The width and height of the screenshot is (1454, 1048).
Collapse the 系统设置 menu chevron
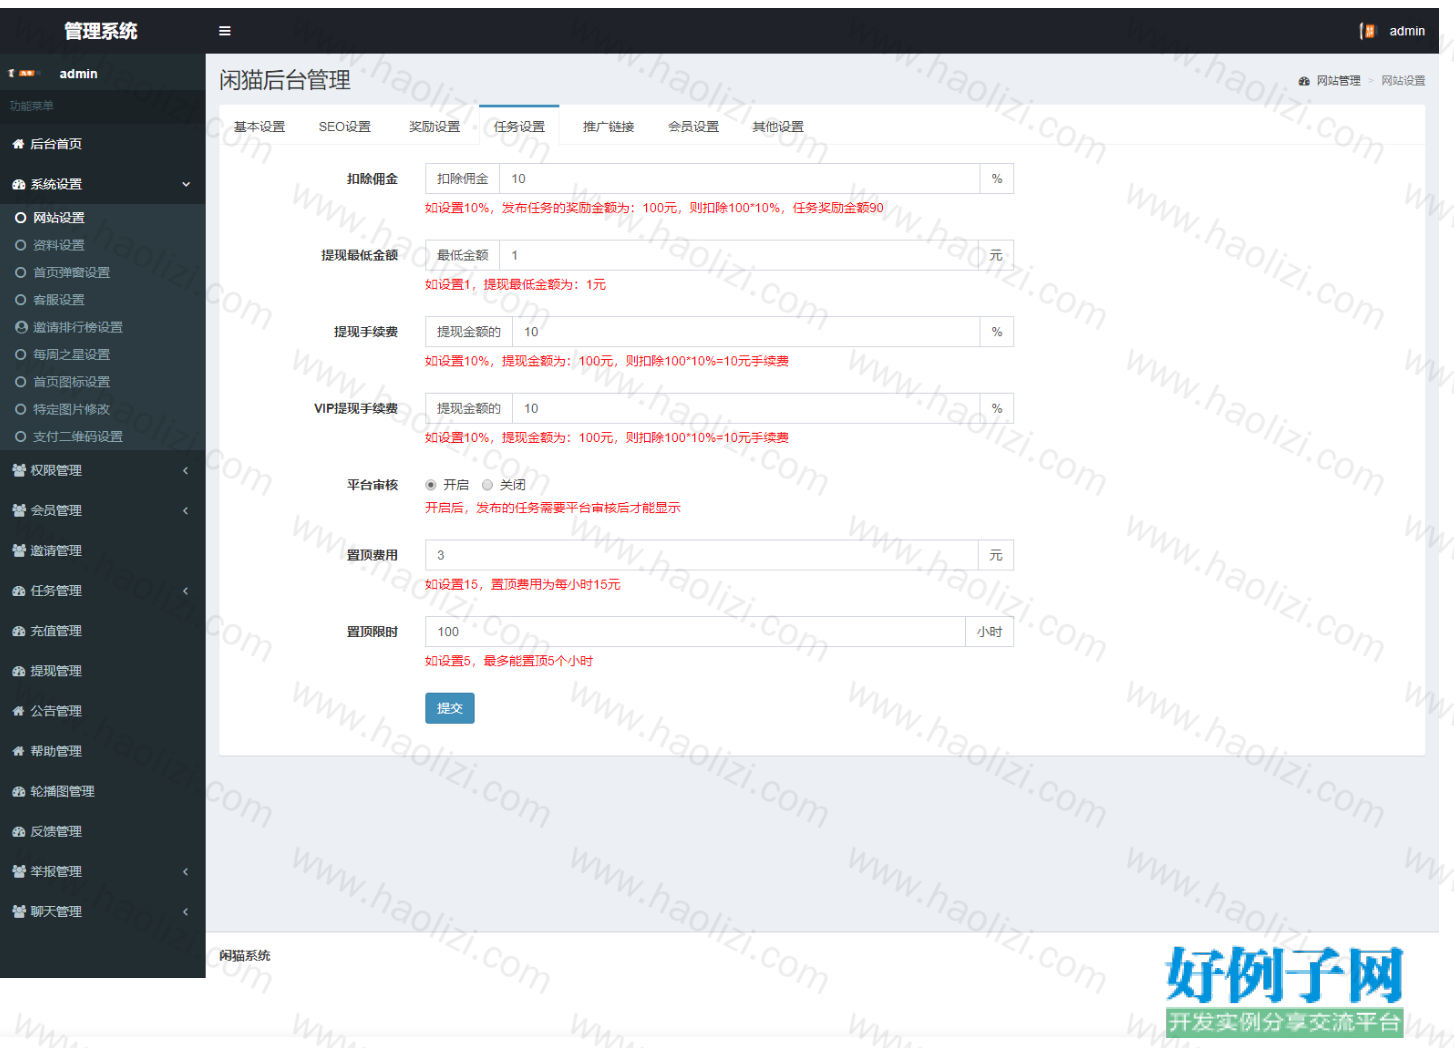tap(186, 184)
